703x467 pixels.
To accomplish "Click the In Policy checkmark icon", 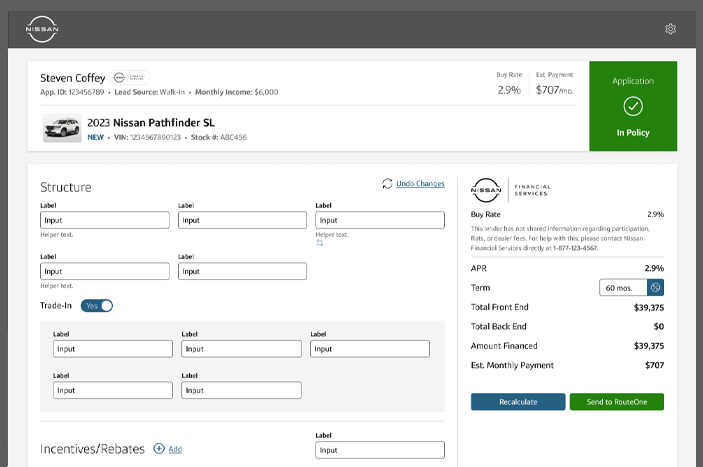I will [633, 106].
